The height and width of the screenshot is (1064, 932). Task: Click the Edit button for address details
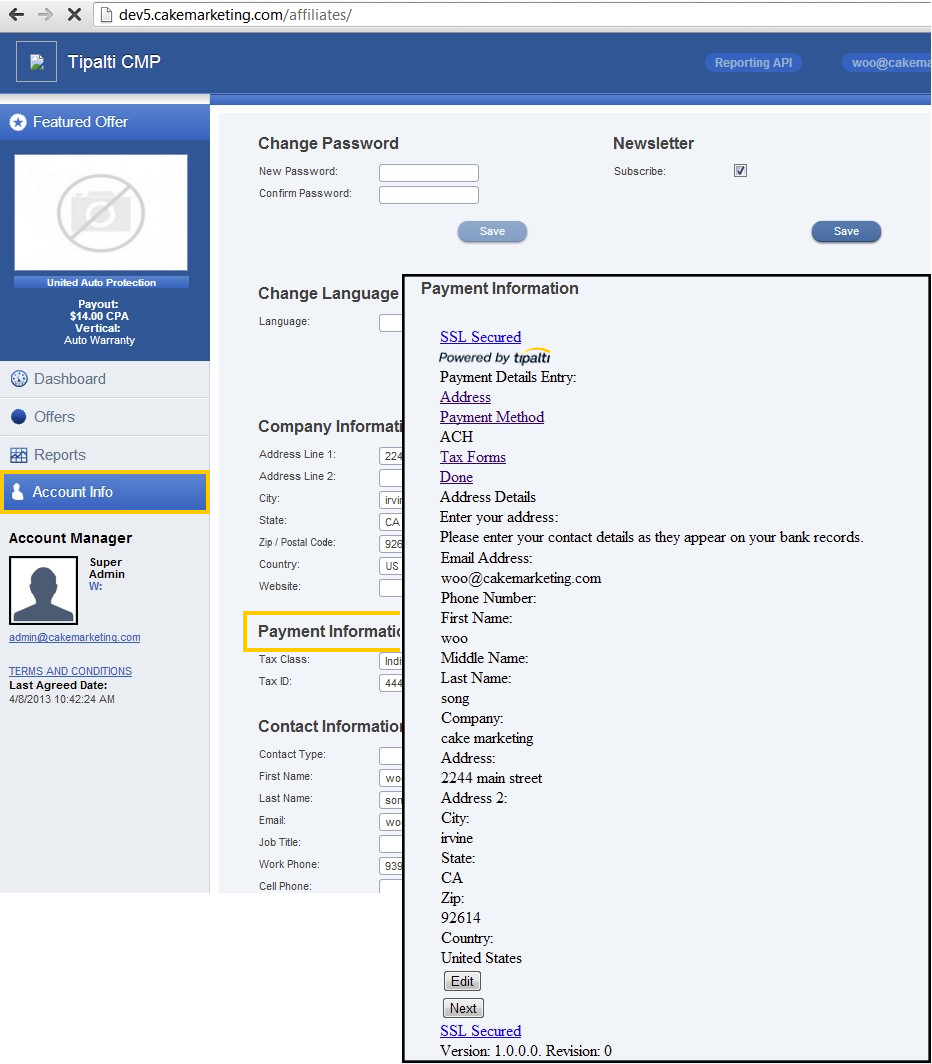[461, 981]
